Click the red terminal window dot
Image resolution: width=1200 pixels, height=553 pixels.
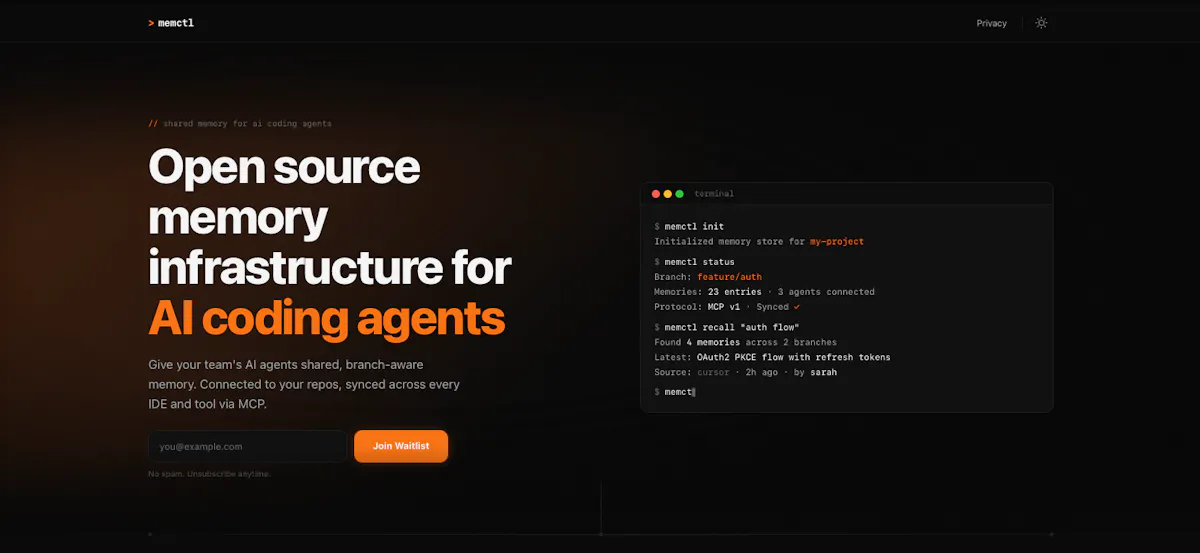pos(656,194)
